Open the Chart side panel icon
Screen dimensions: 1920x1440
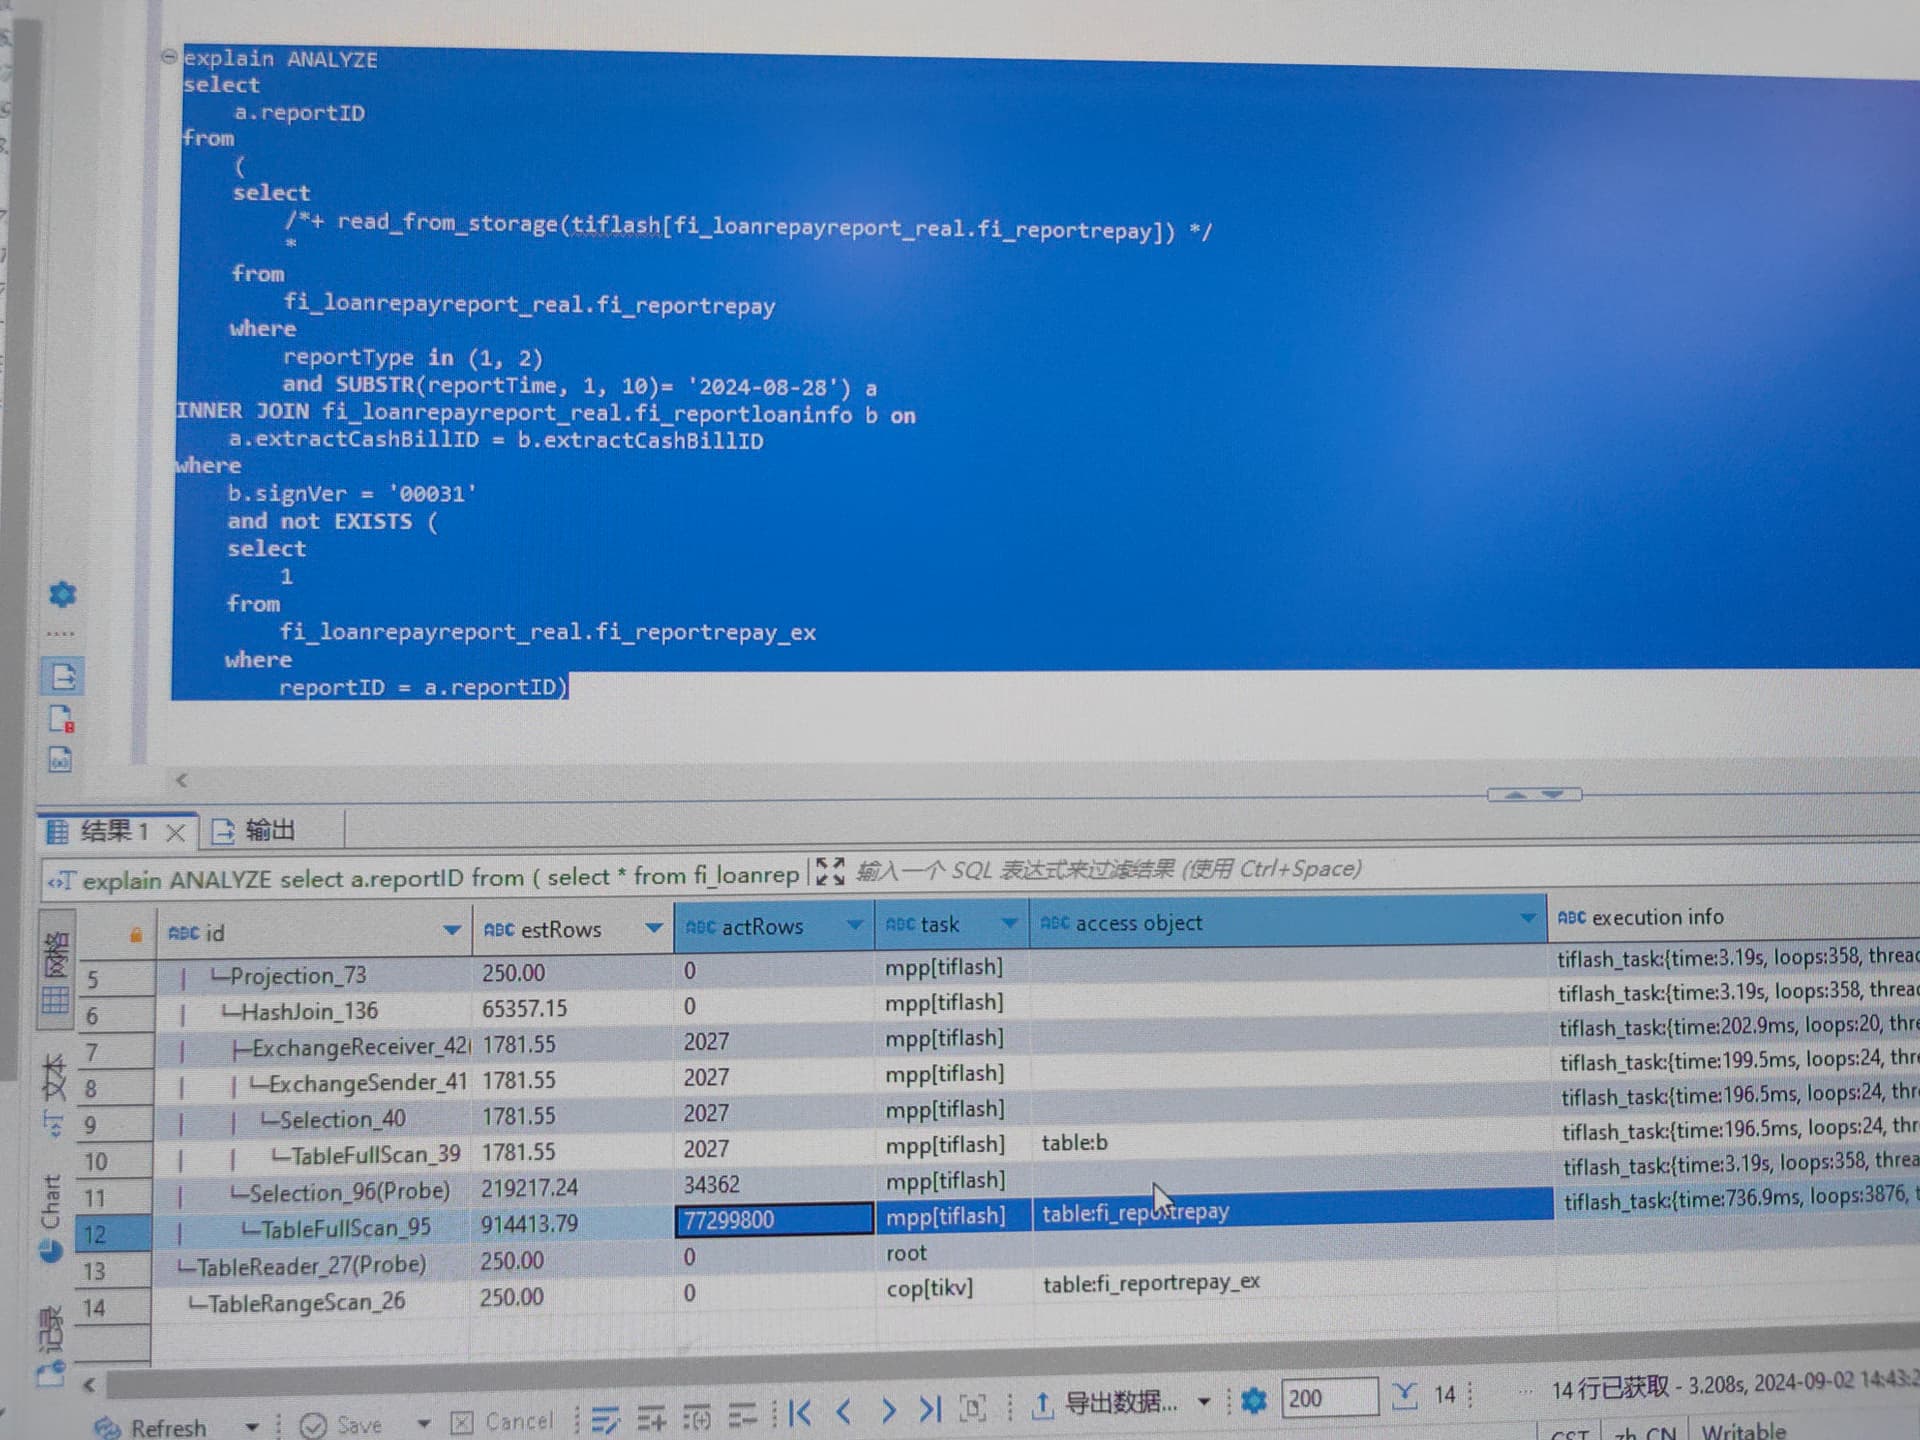point(51,1250)
